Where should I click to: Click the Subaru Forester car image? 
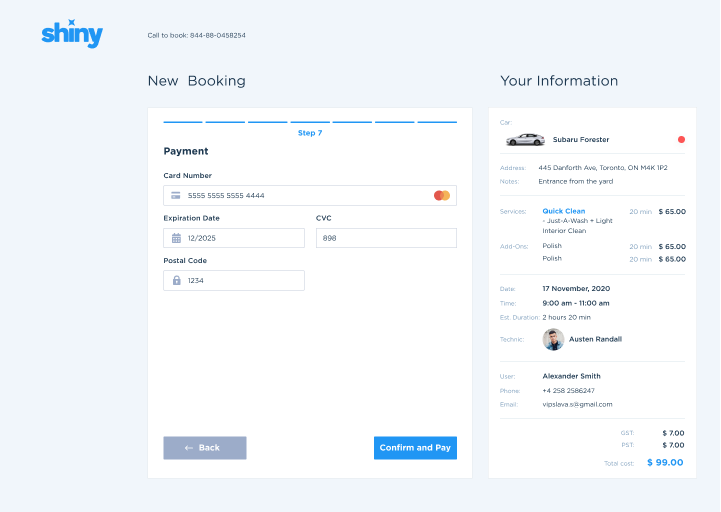coord(525,139)
